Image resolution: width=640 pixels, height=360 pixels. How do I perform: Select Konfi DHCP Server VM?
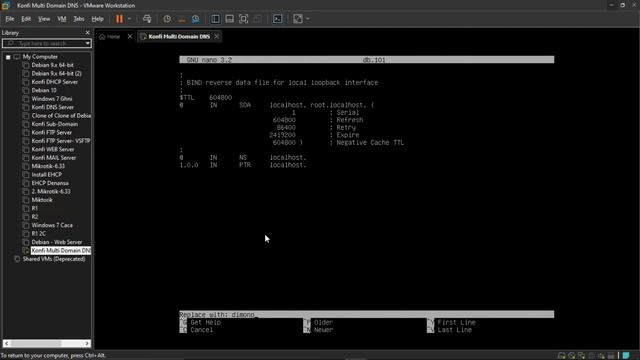55,82
